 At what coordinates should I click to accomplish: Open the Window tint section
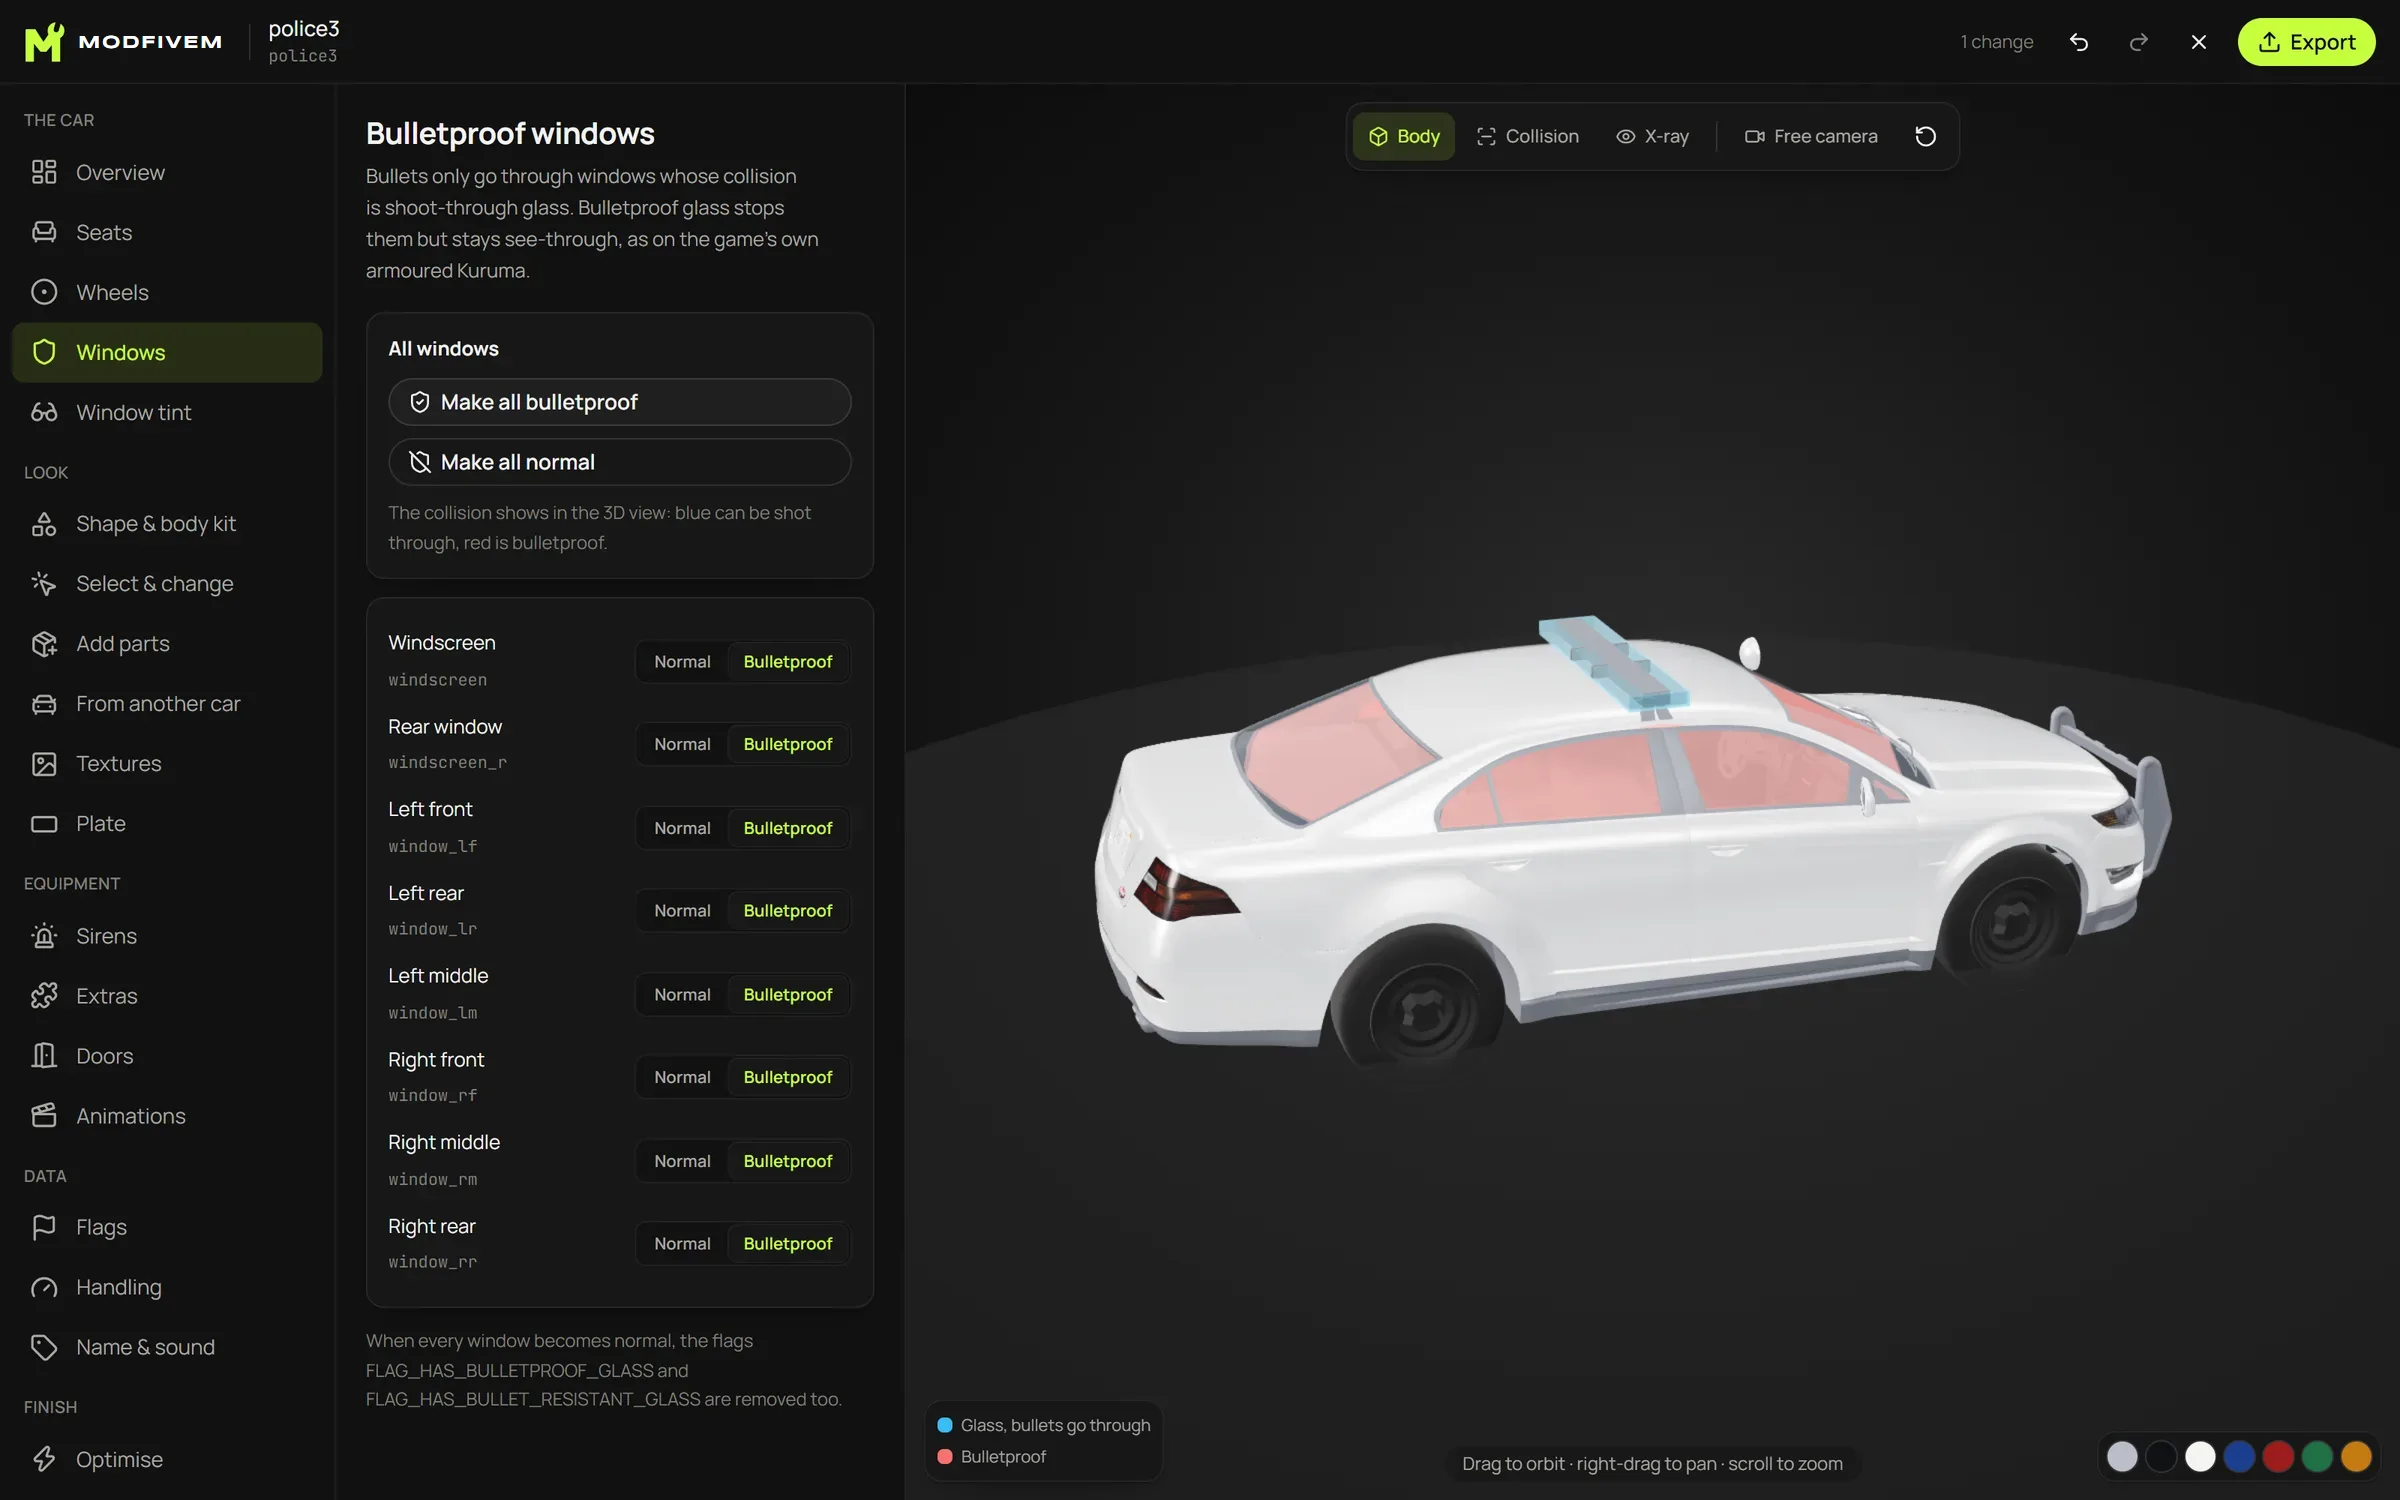[167, 412]
